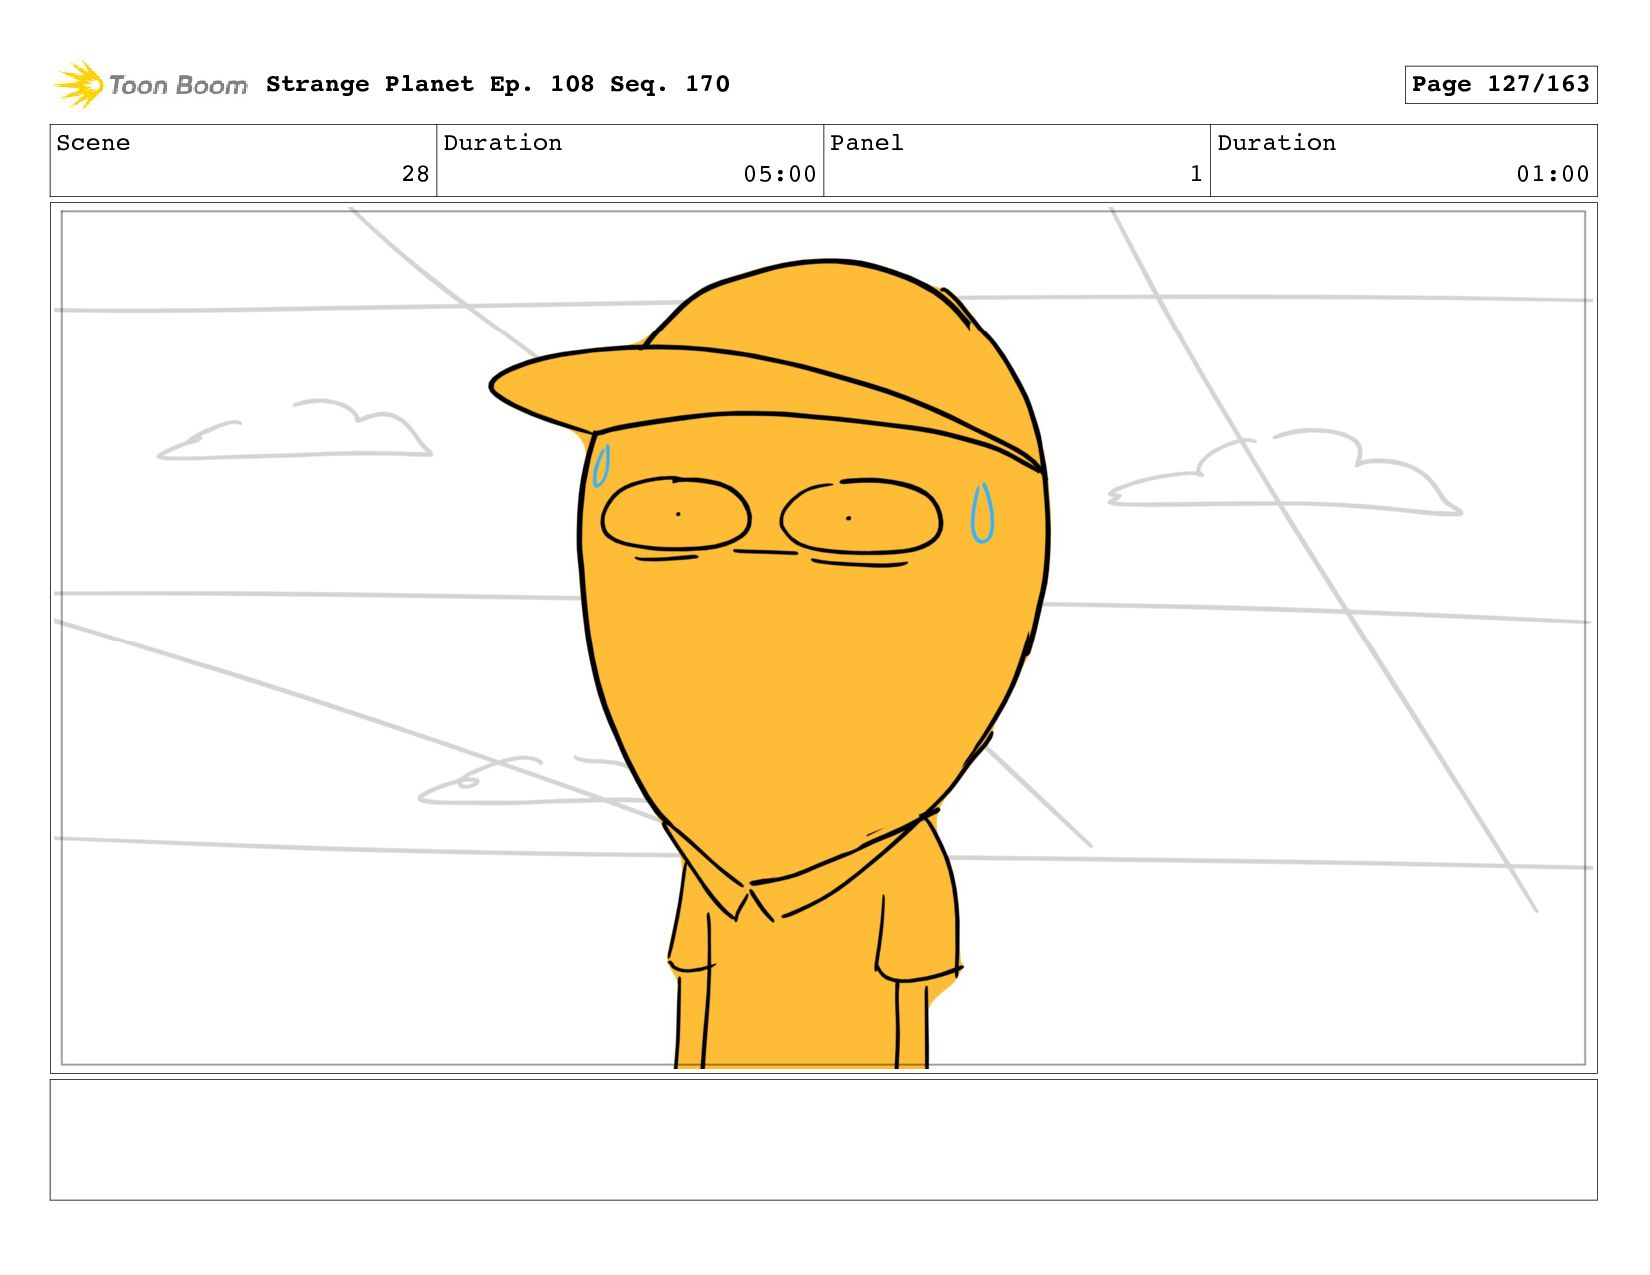Viewport: 1650px width, 1275px height.
Task: Click the 'Page 127/163' box
Action: (x=1500, y=84)
